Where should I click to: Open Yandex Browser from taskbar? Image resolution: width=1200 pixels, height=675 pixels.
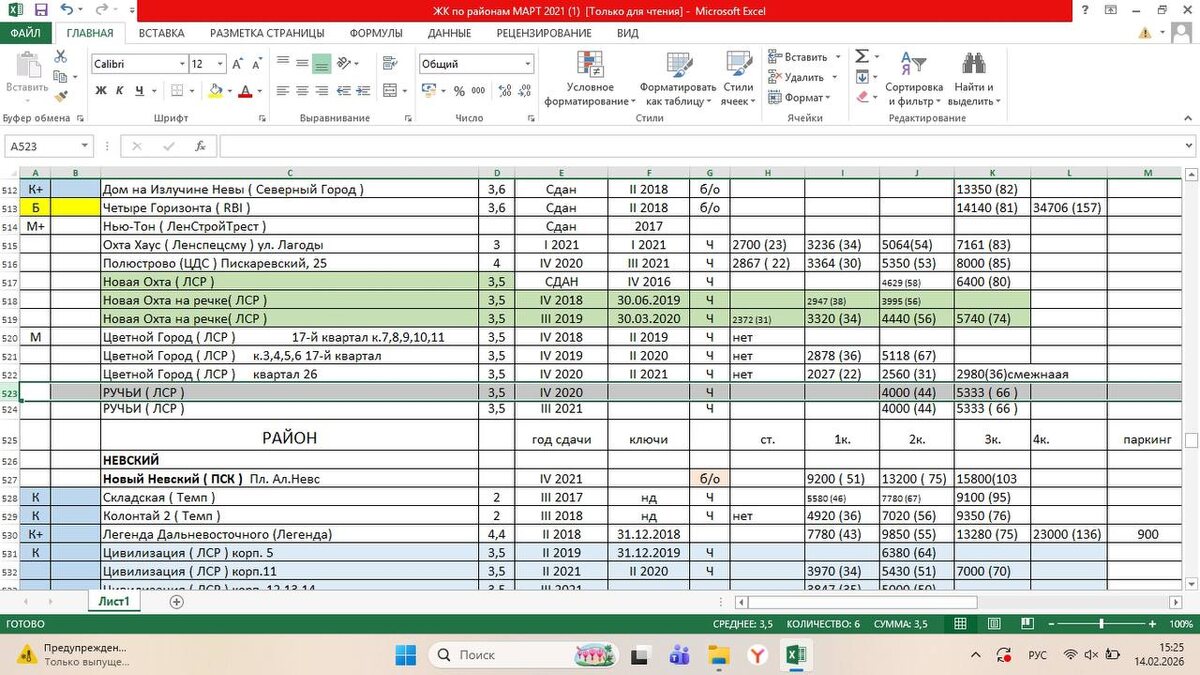click(x=758, y=655)
